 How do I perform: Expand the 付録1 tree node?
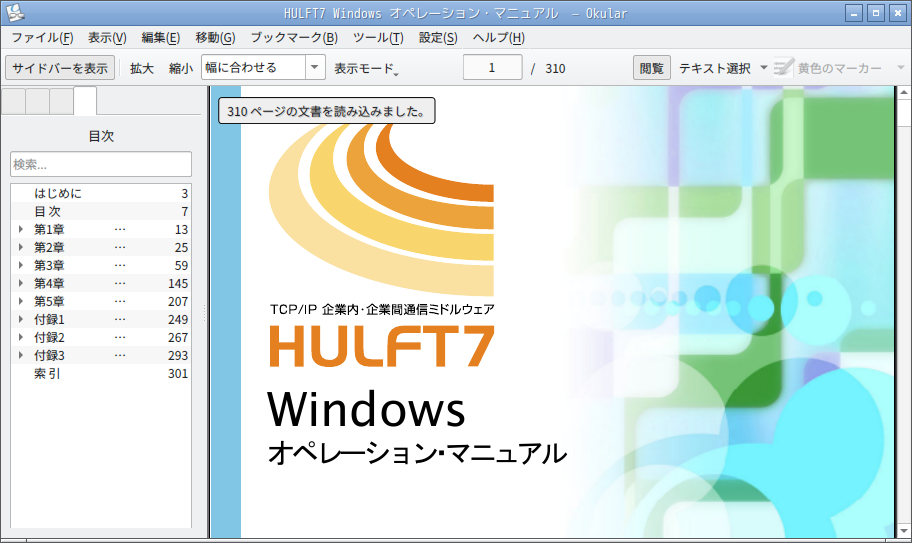pos(21,319)
